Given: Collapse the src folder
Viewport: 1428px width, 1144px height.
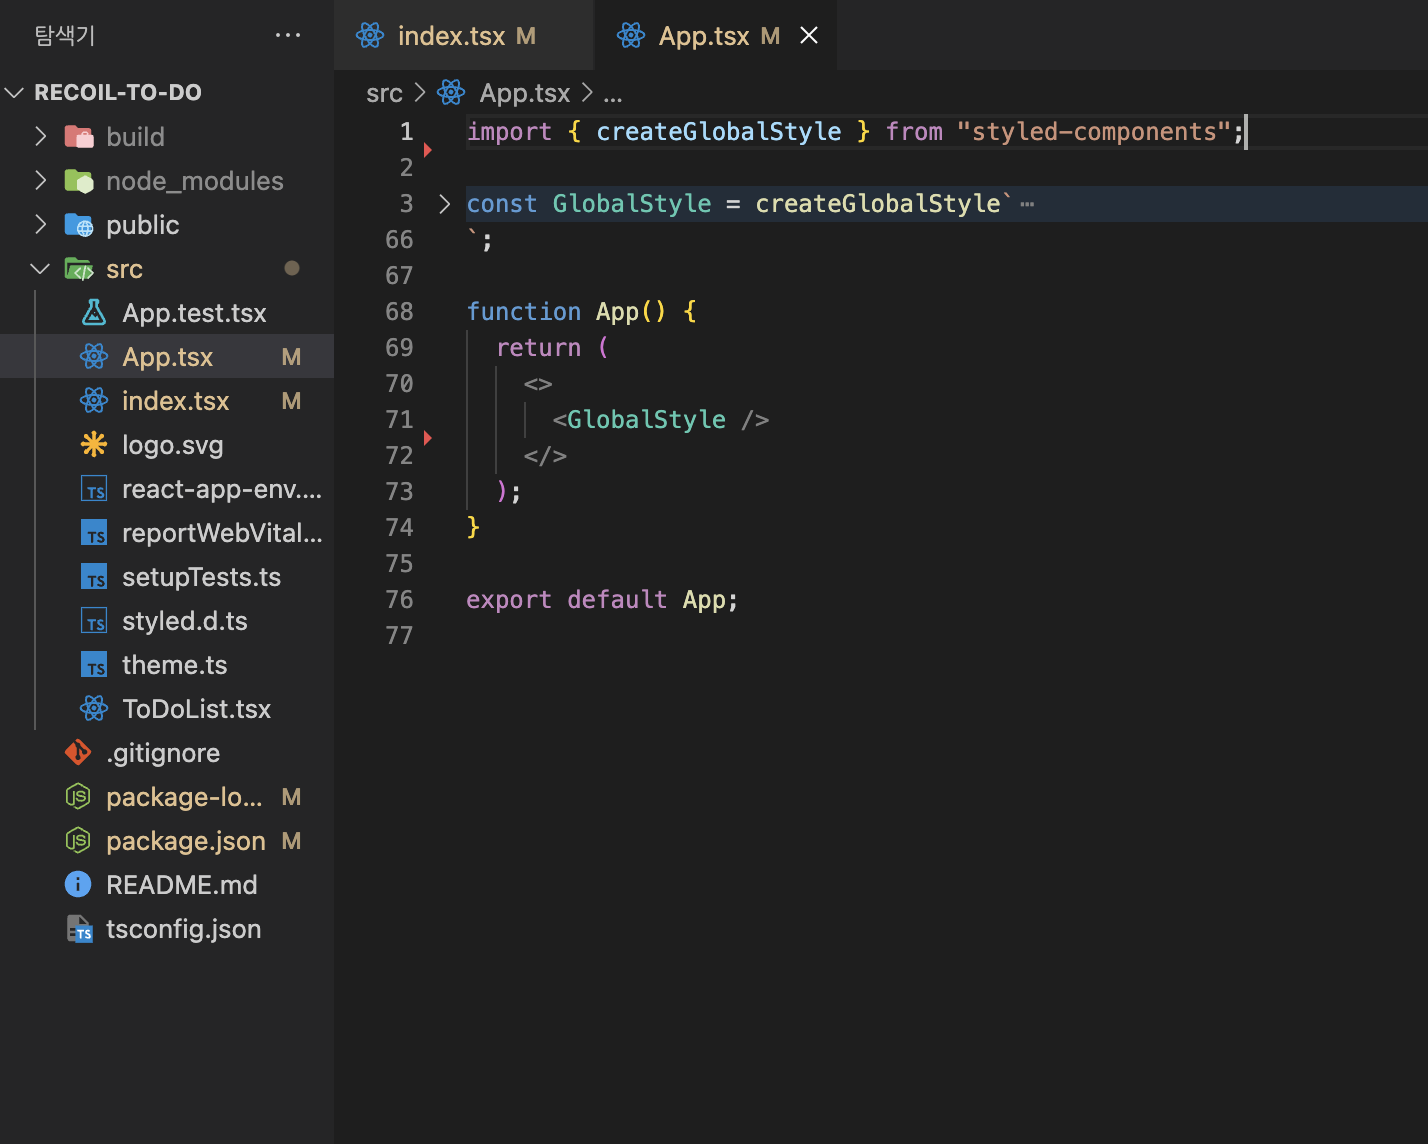Looking at the screenshot, I should pos(41,269).
